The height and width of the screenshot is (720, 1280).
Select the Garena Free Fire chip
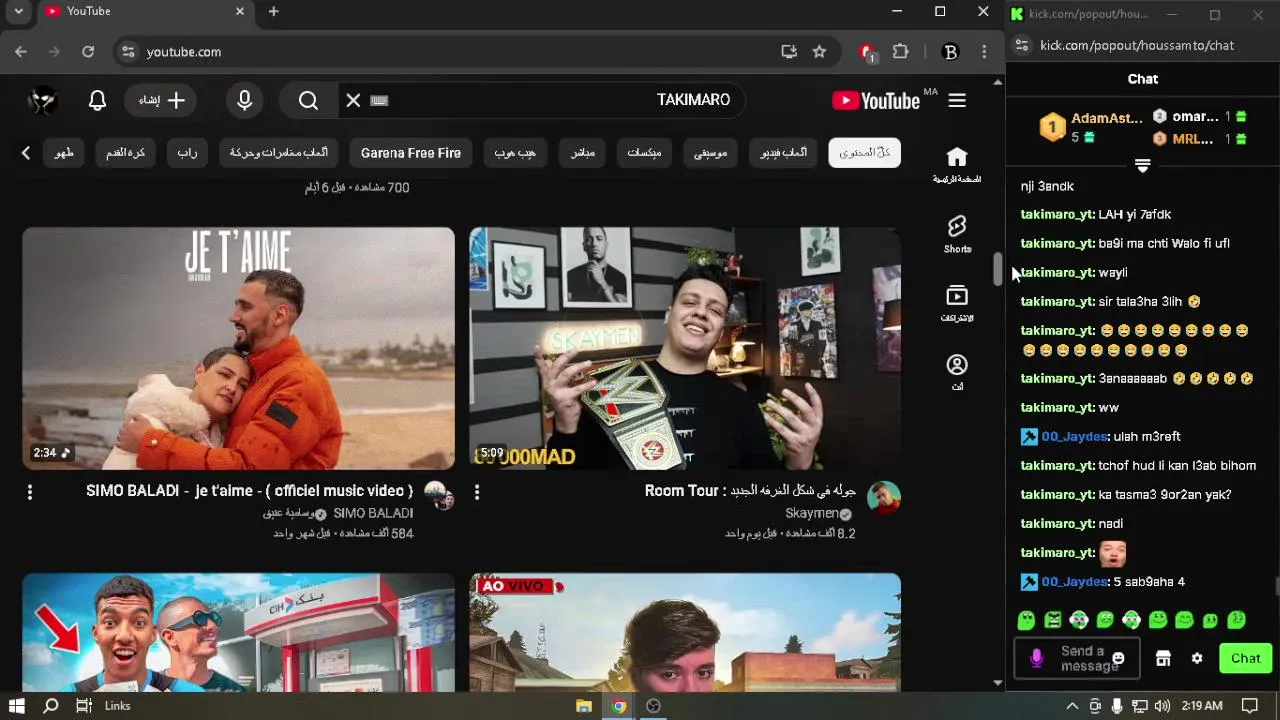tap(411, 153)
